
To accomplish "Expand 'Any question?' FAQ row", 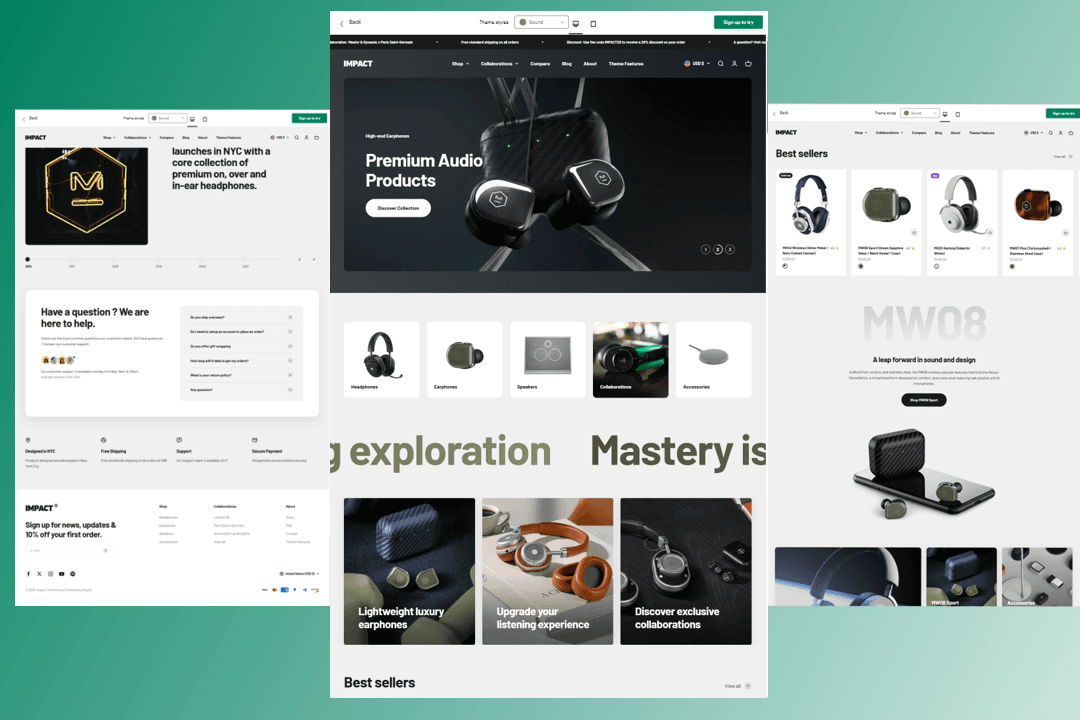I will 241,389.
